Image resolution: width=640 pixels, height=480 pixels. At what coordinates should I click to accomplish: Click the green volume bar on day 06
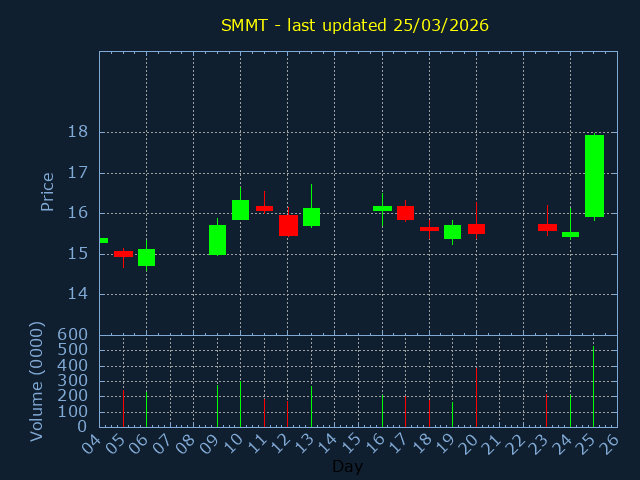[146, 408]
